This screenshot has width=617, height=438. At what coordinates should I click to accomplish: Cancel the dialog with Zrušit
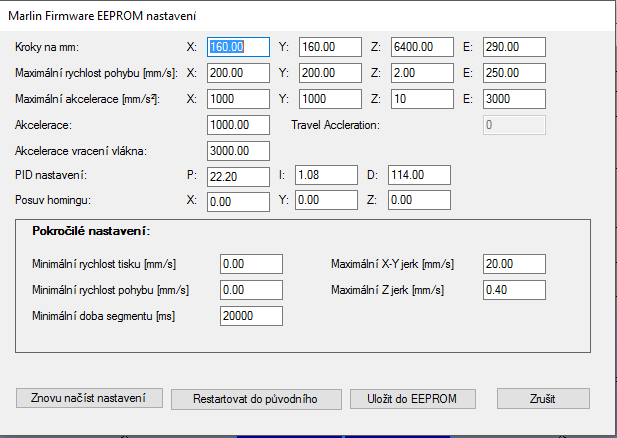pos(543,398)
